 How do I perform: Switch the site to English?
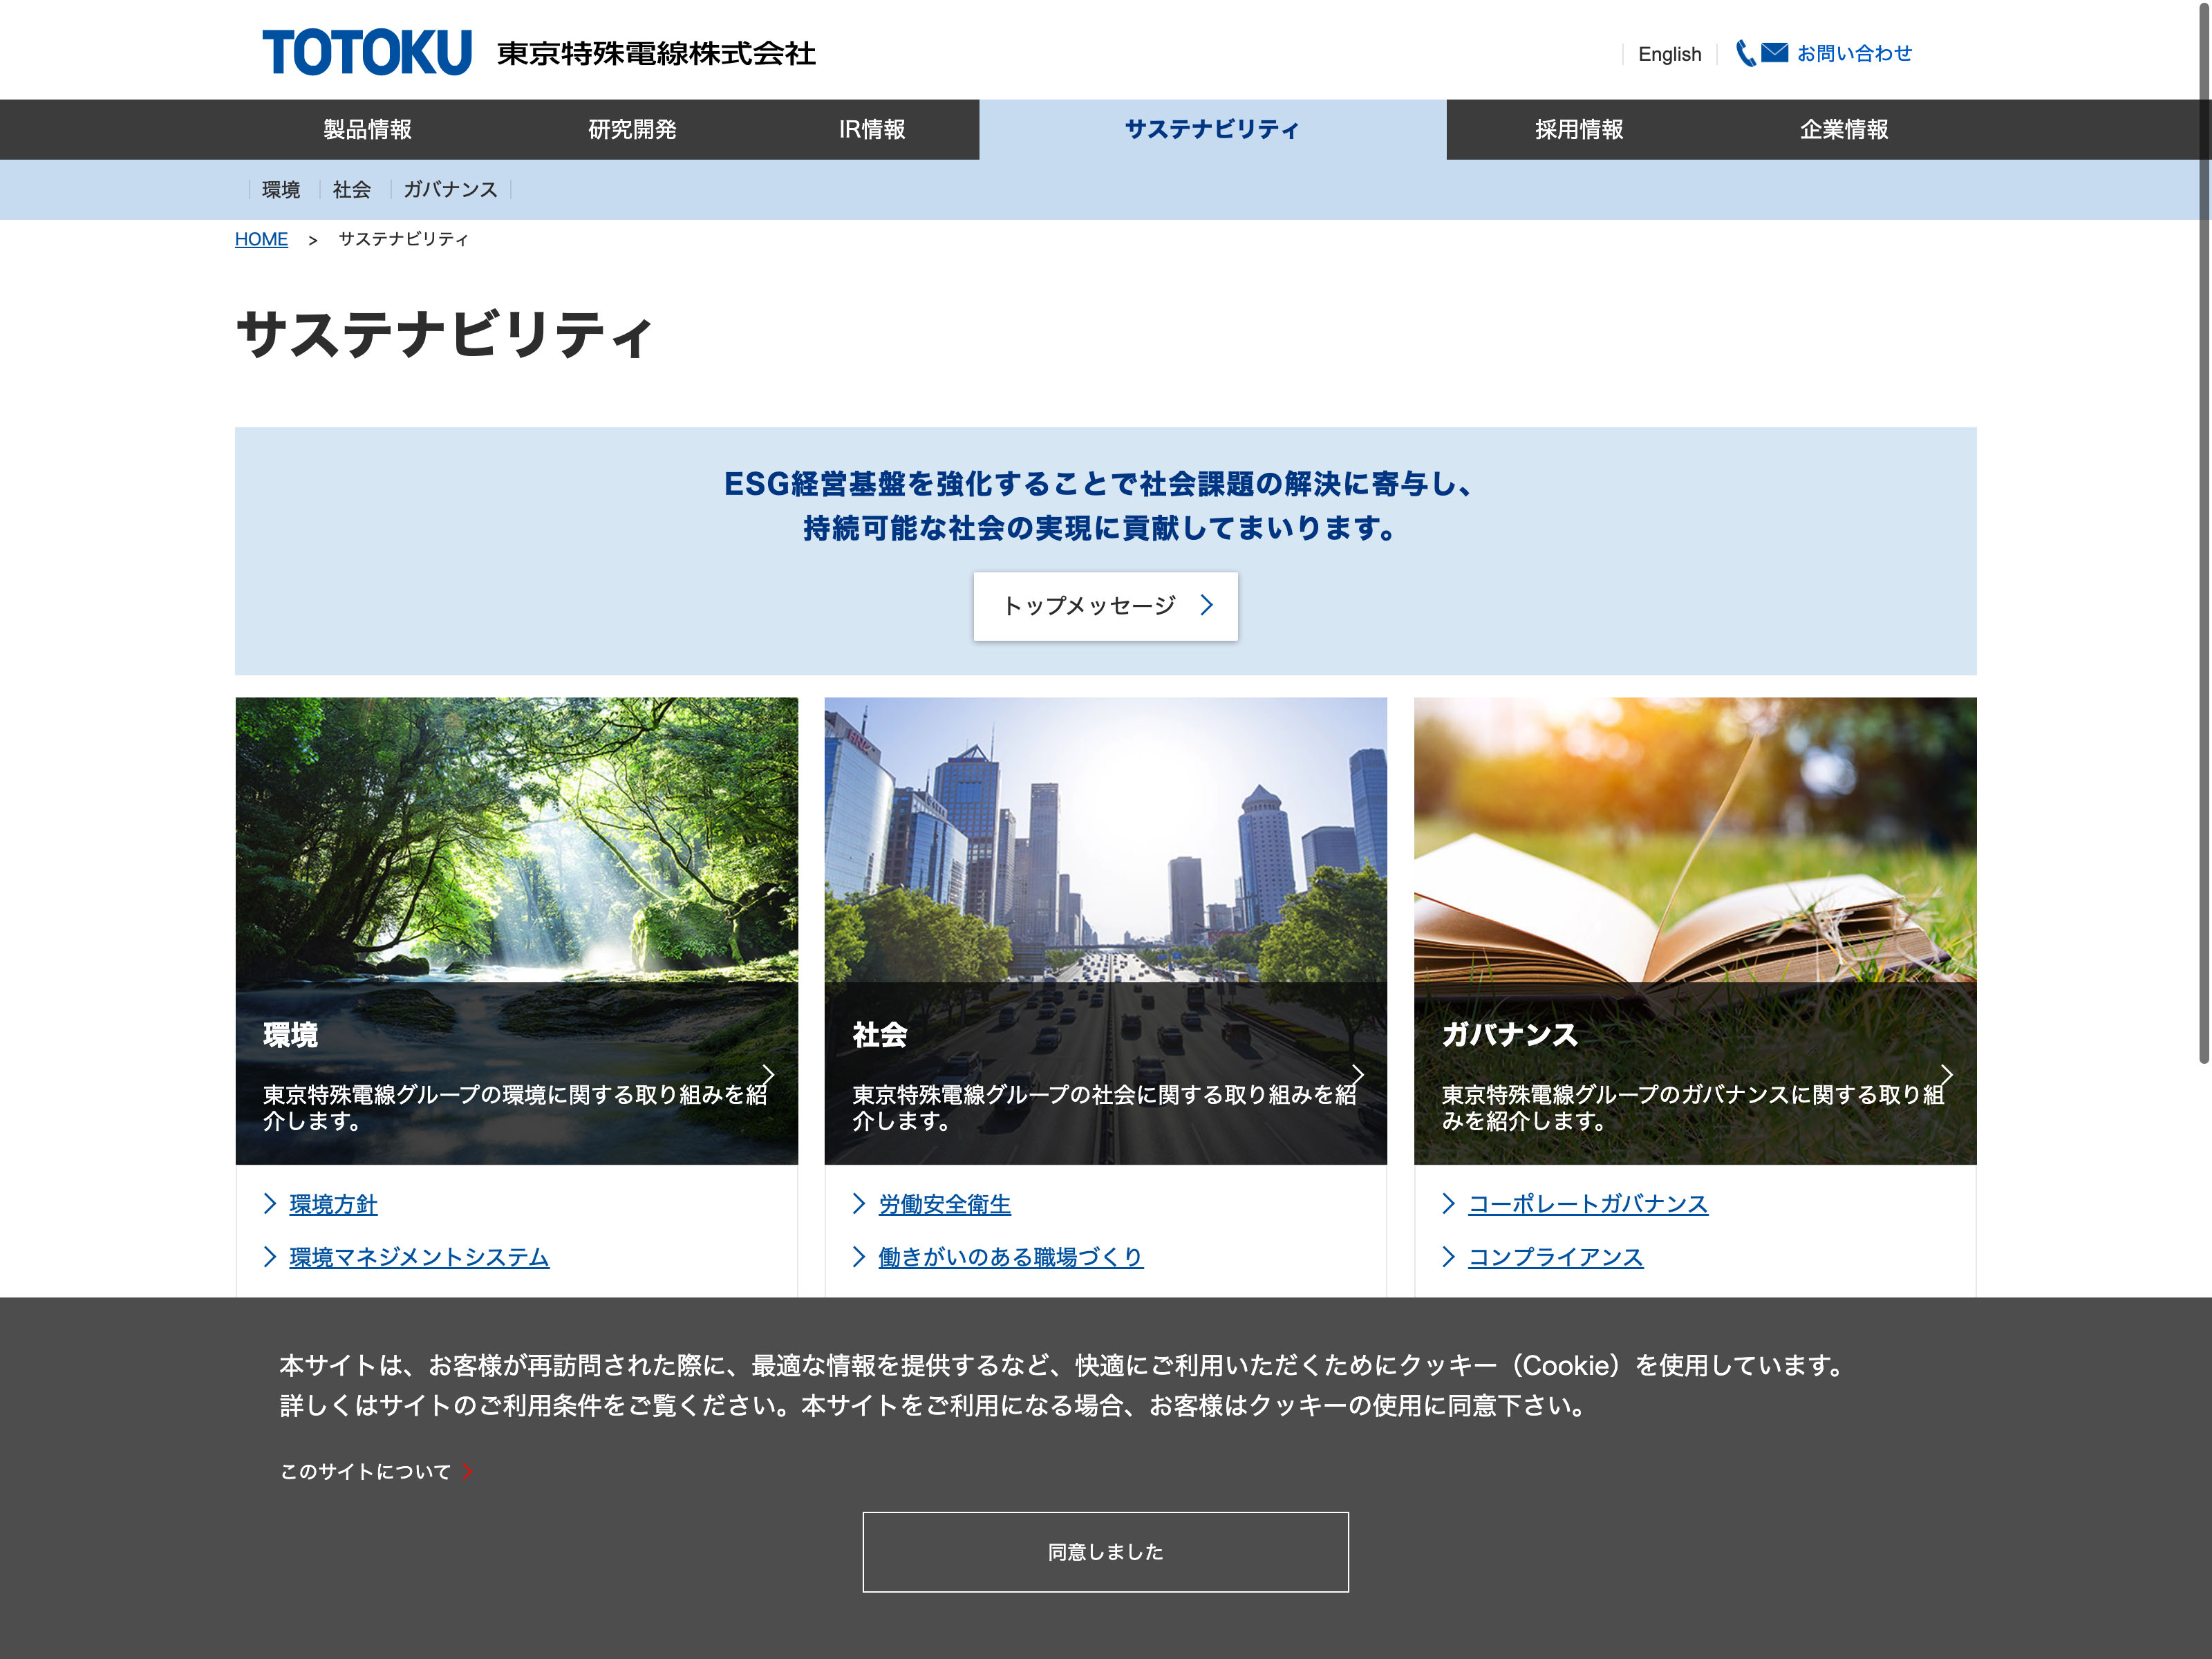point(1669,54)
